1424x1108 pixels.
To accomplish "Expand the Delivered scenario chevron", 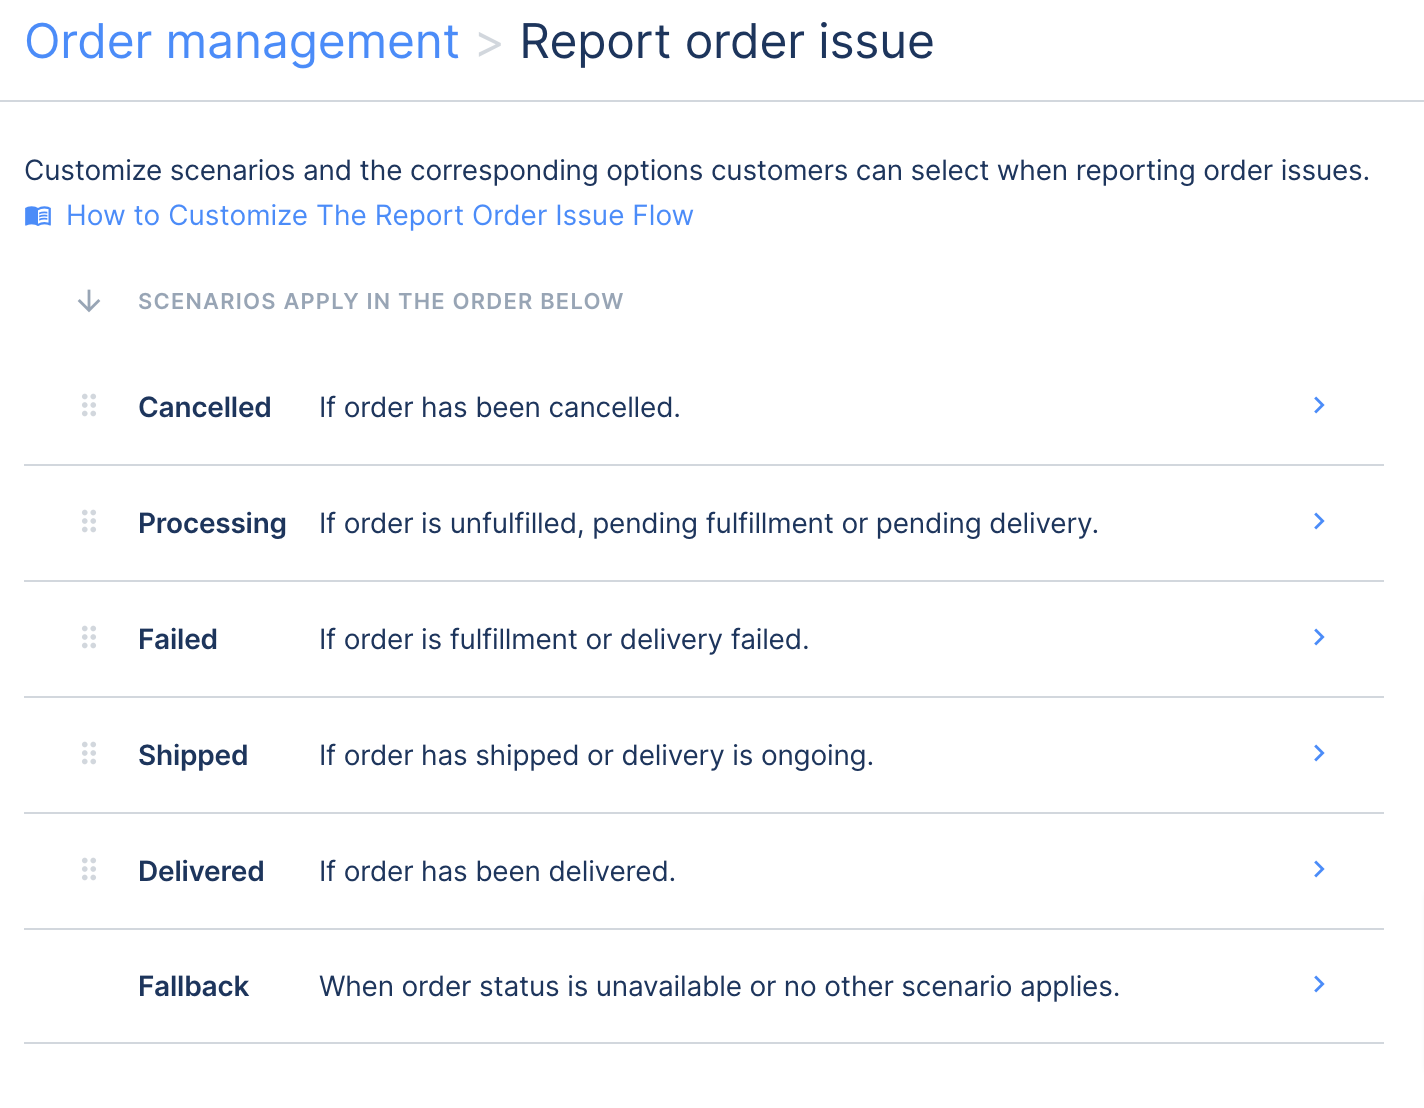I will [x=1319, y=869].
